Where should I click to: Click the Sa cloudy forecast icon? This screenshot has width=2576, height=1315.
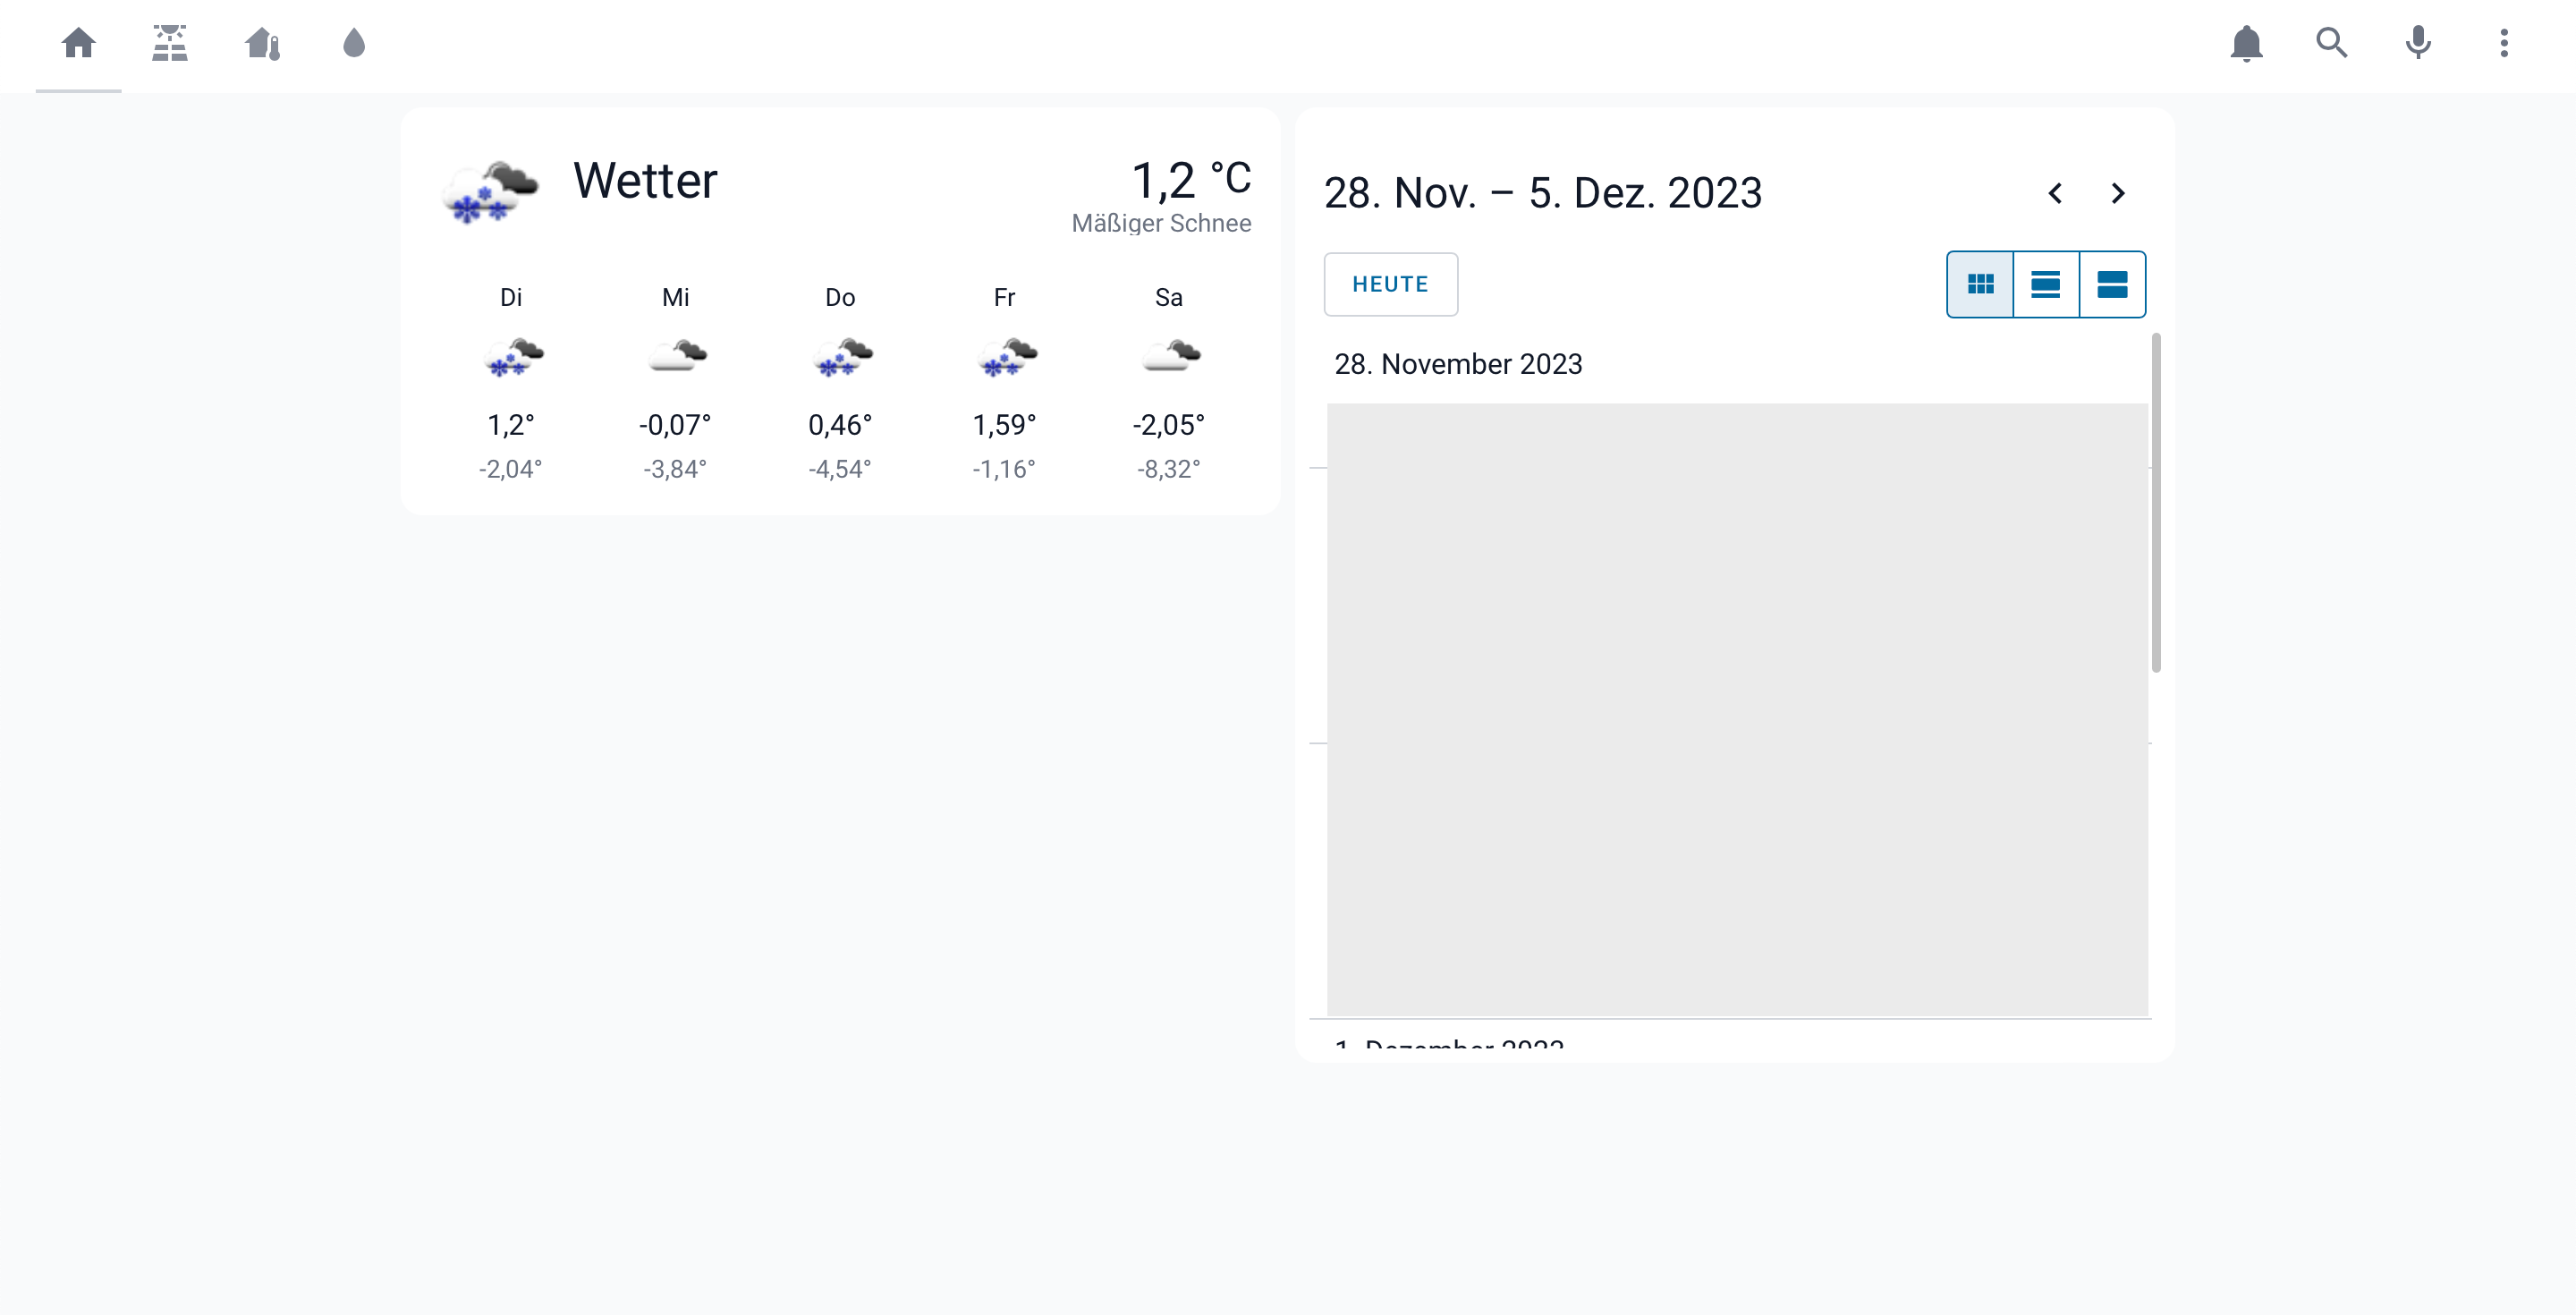tap(1170, 357)
